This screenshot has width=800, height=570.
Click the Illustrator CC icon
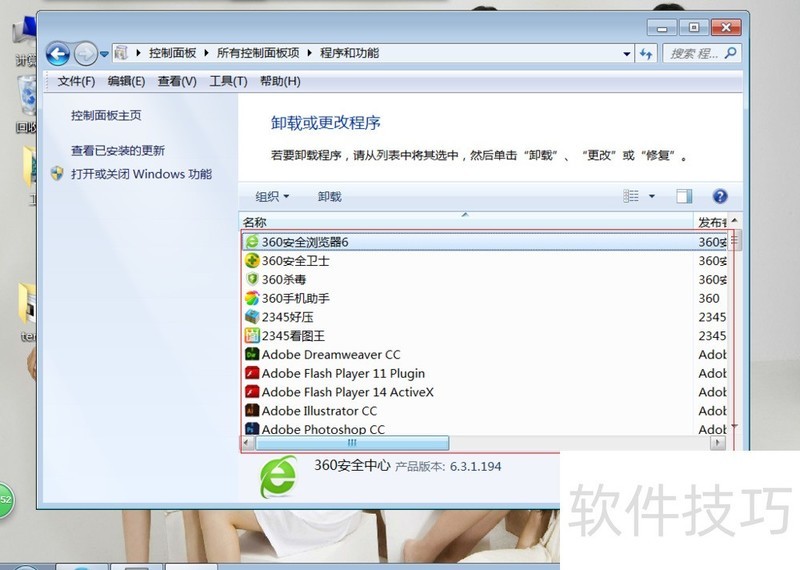252,410
